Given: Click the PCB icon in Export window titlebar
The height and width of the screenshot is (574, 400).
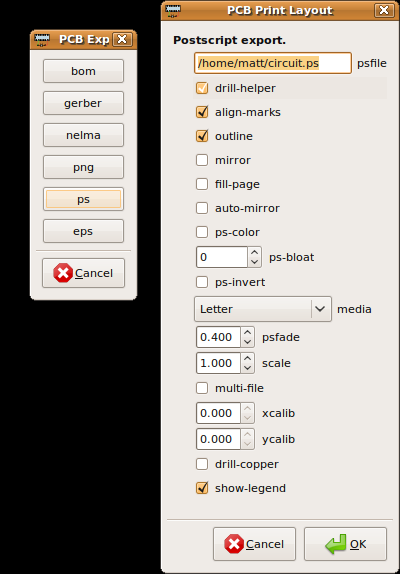Looking at the screenshot, I should tap(42, 40).
